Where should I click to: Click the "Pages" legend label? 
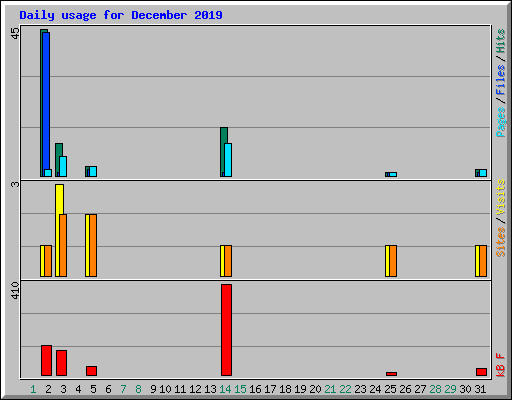[x=500, y=122]
